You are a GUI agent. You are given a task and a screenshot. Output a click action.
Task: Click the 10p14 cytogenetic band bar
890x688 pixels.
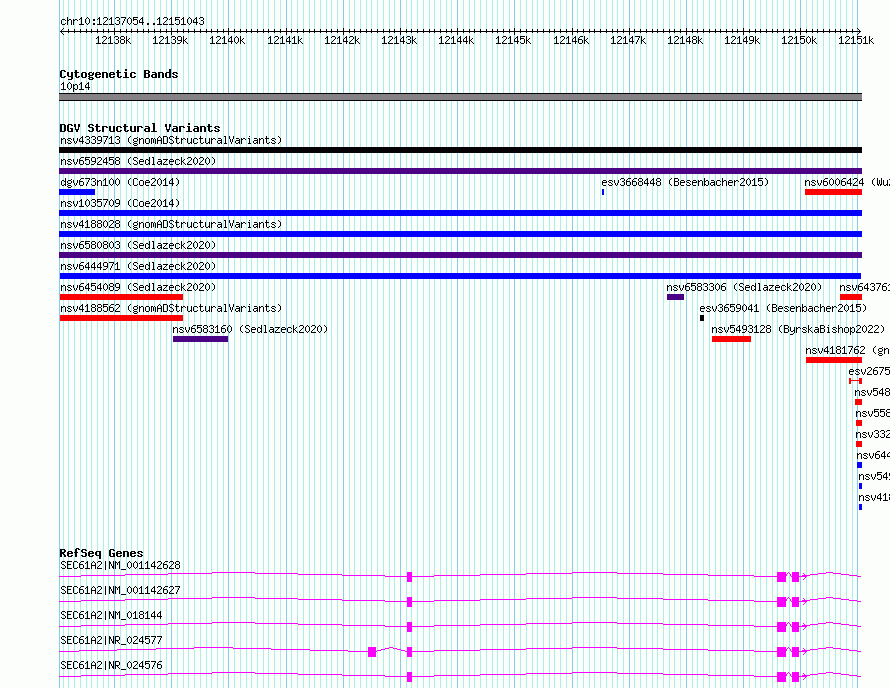click(460, 97)
